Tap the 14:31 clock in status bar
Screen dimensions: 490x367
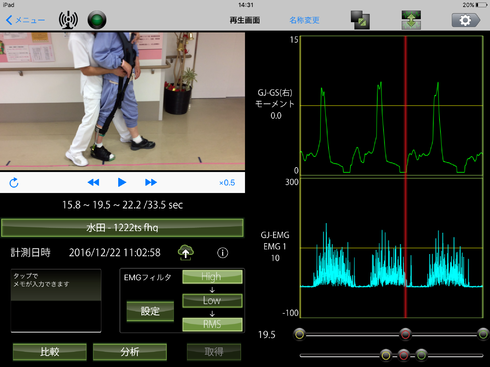(246, 5)
